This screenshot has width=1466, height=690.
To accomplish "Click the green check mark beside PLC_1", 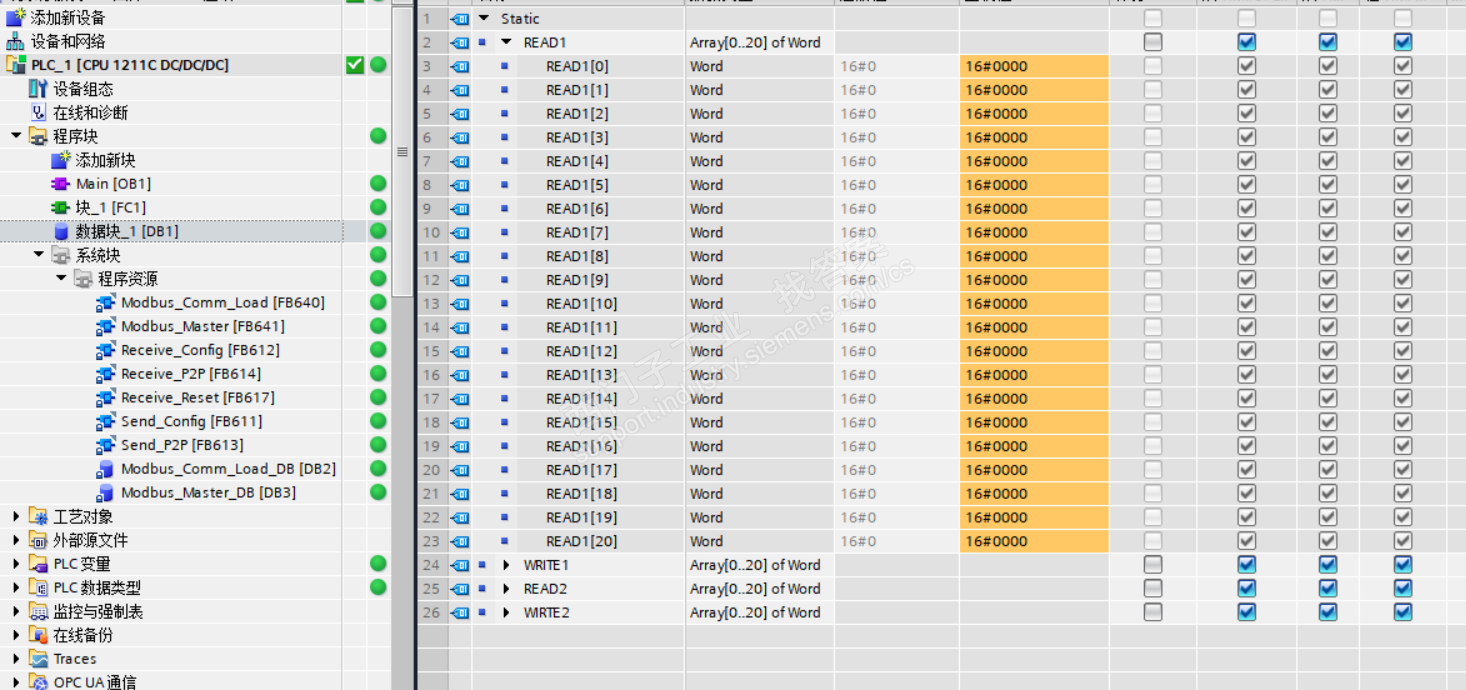I will coord(355,65).
